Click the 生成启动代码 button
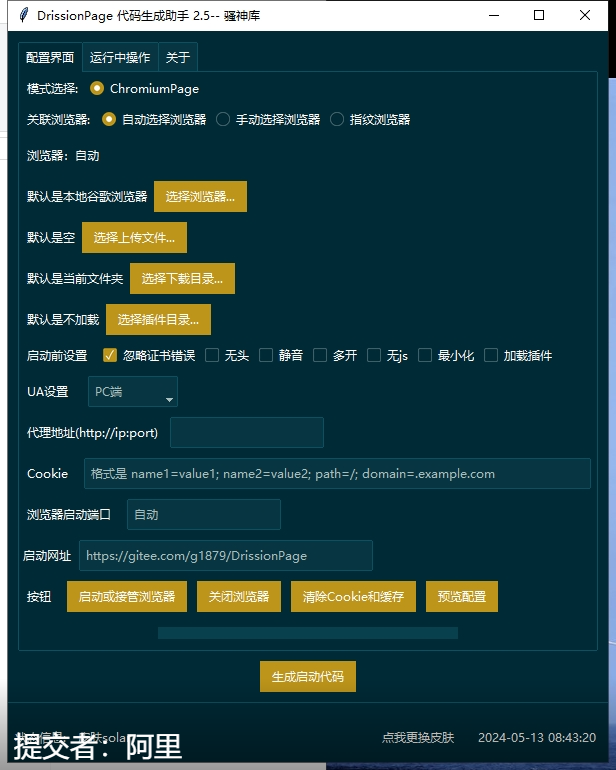616x770 pixels. [308, 677]
